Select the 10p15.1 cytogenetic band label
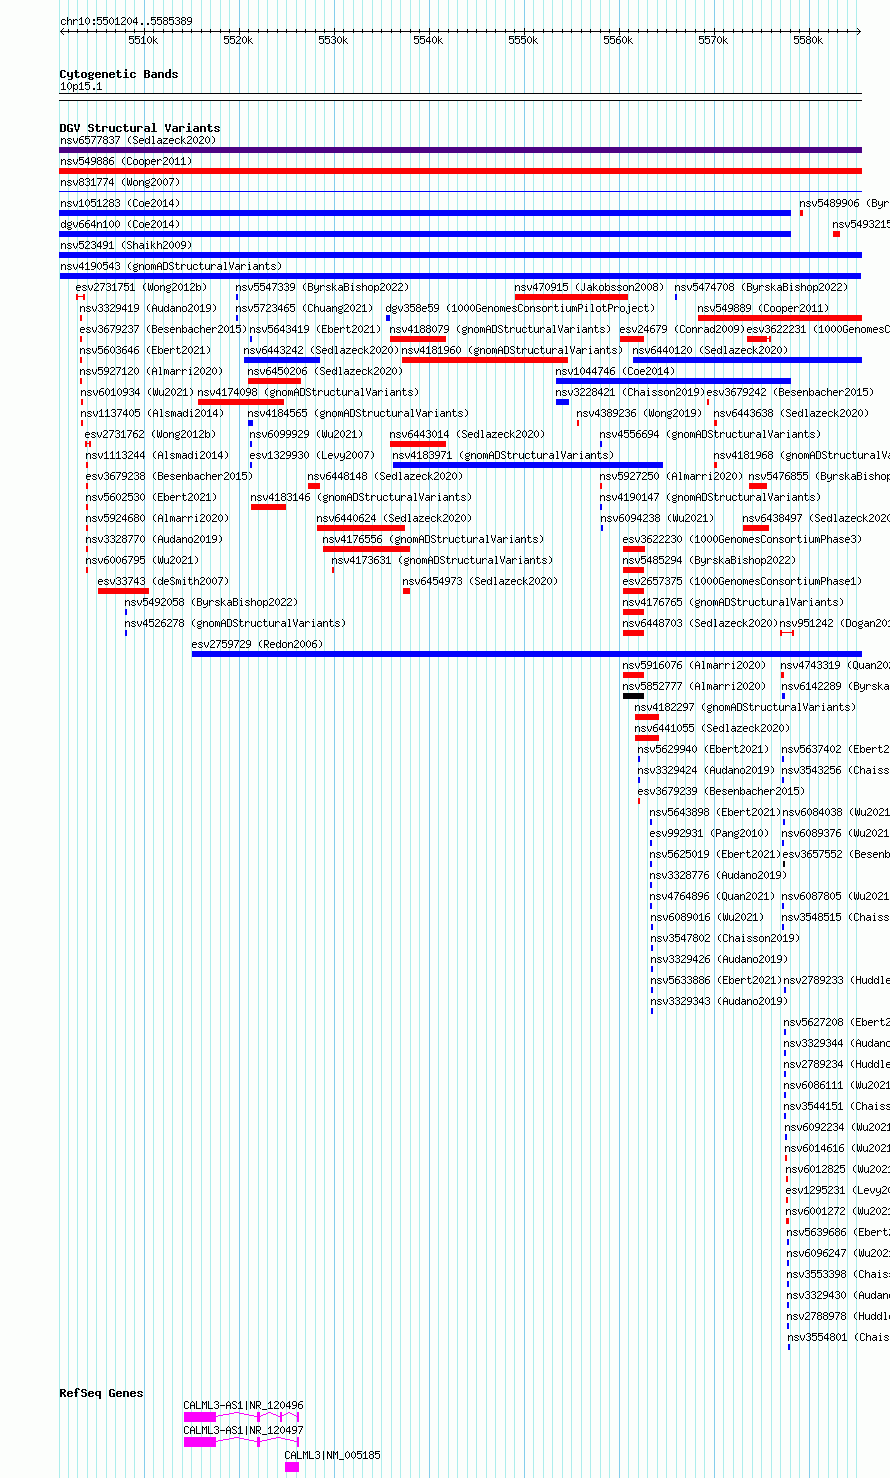The width and height of the screenshot is (890, 1478). click(81, 86)
